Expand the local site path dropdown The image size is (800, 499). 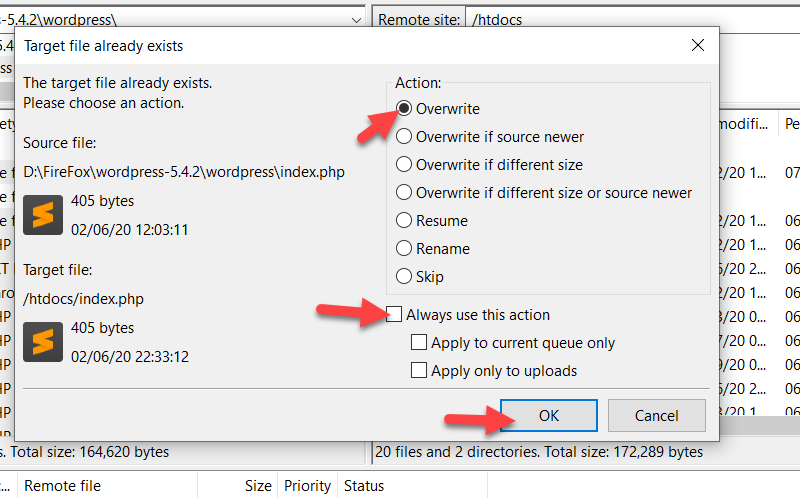point(356,20)
